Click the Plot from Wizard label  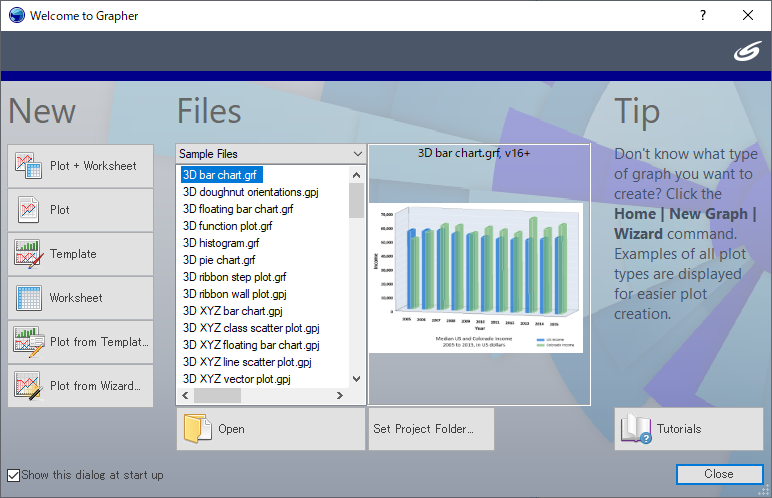[x=95, y=386]
